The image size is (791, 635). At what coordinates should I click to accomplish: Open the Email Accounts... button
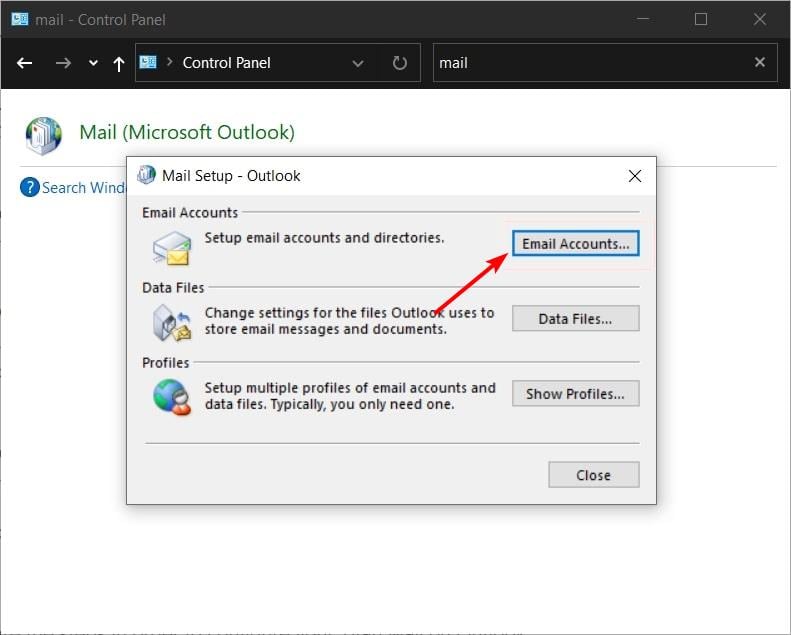point(576,244)
